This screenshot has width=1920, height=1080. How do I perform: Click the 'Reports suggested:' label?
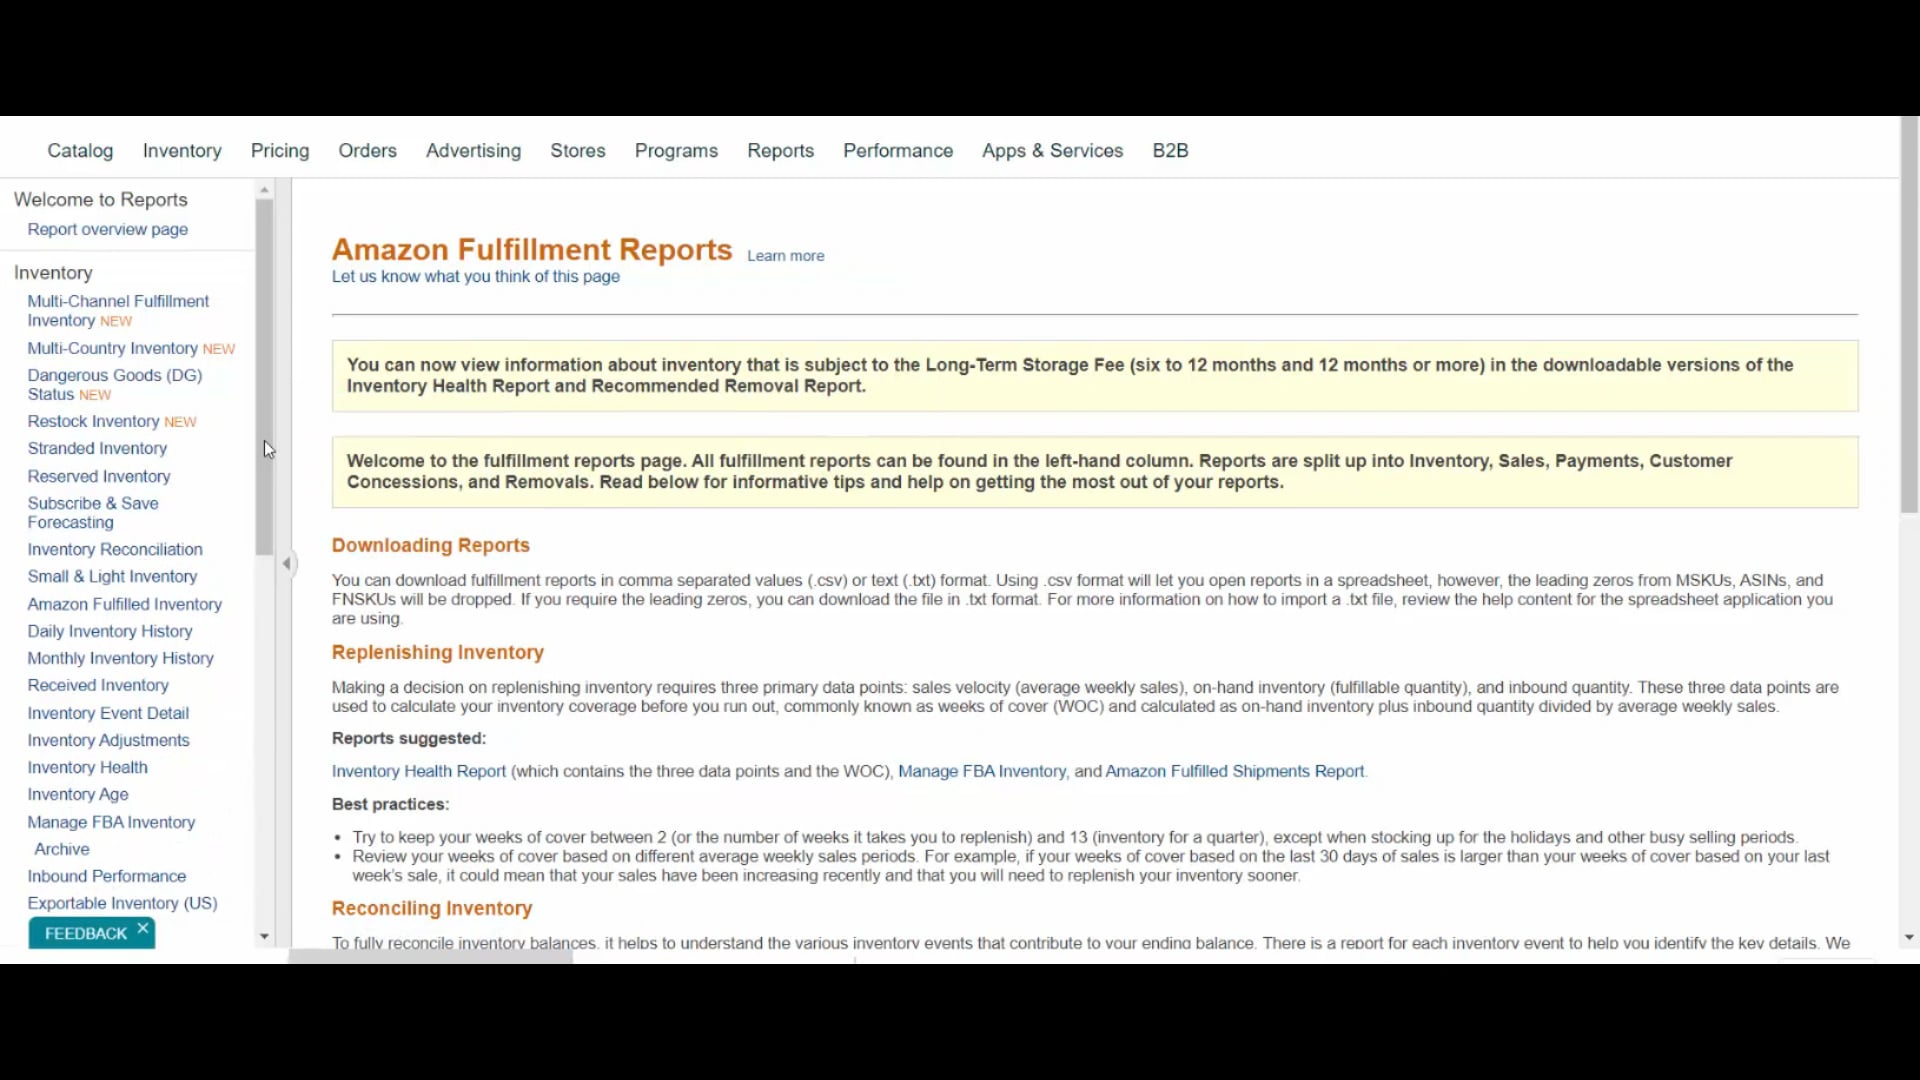point(409,739)
